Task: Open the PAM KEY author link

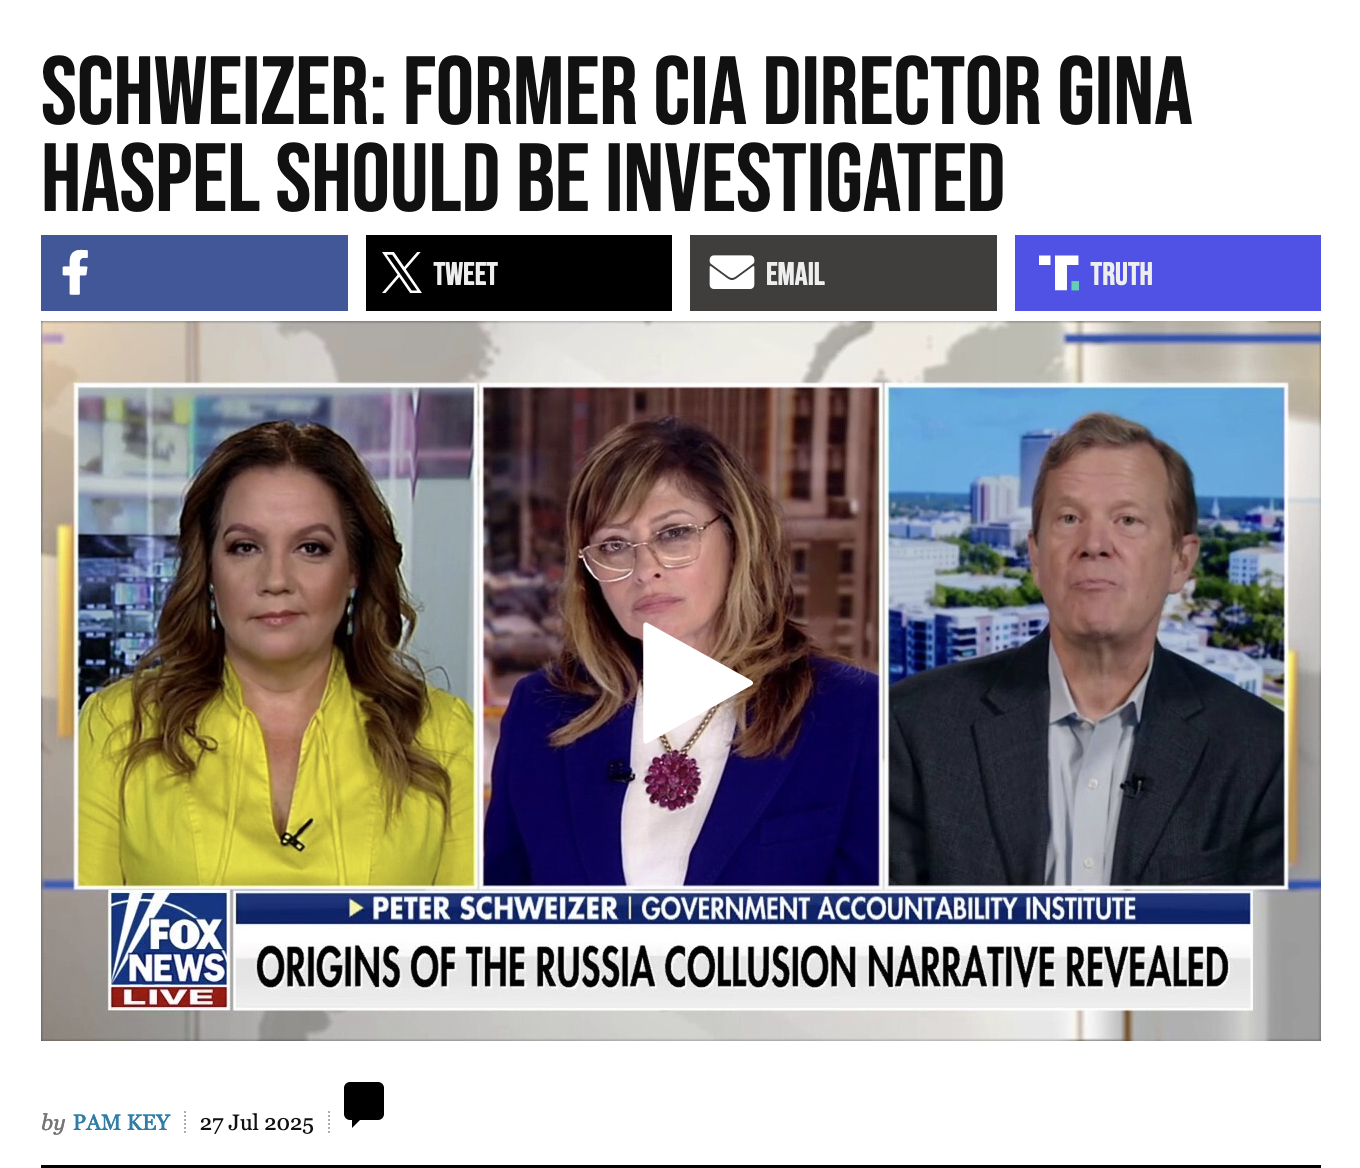Action: click(121, 1122)
